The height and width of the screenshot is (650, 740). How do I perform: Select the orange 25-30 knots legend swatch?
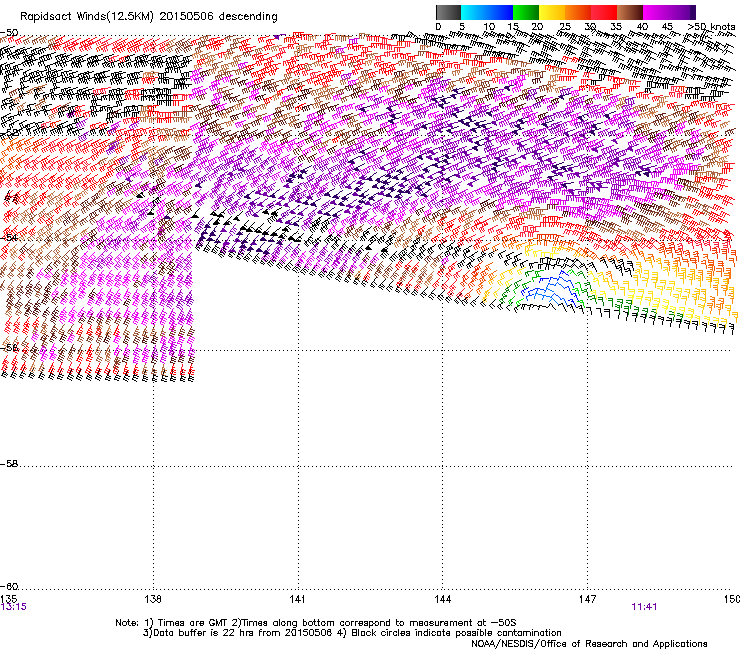pyautogui.click(x=578, y=12)
